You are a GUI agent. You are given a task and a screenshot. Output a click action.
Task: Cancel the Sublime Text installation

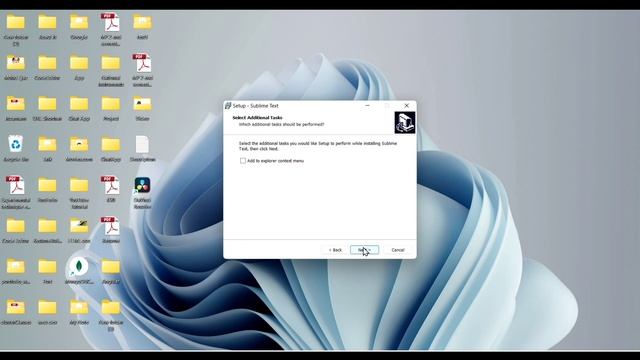[398, 250]
